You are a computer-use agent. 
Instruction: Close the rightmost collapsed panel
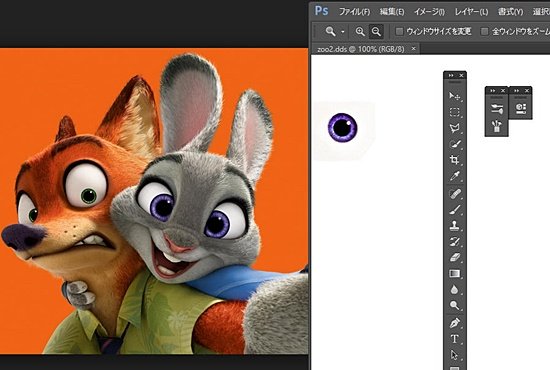[526, 90]
